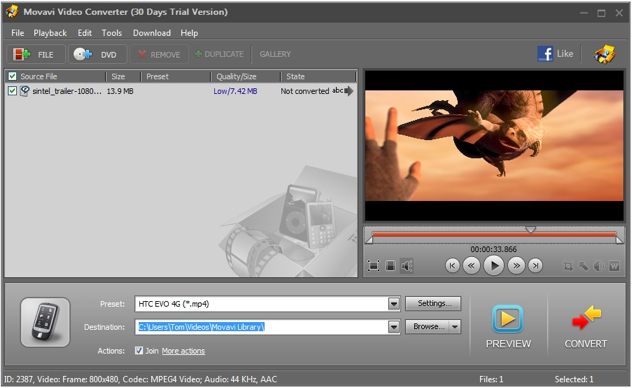Play the video preview
Image resolution: width=632 pixels, height=388 pixels.
pos(494,266)
